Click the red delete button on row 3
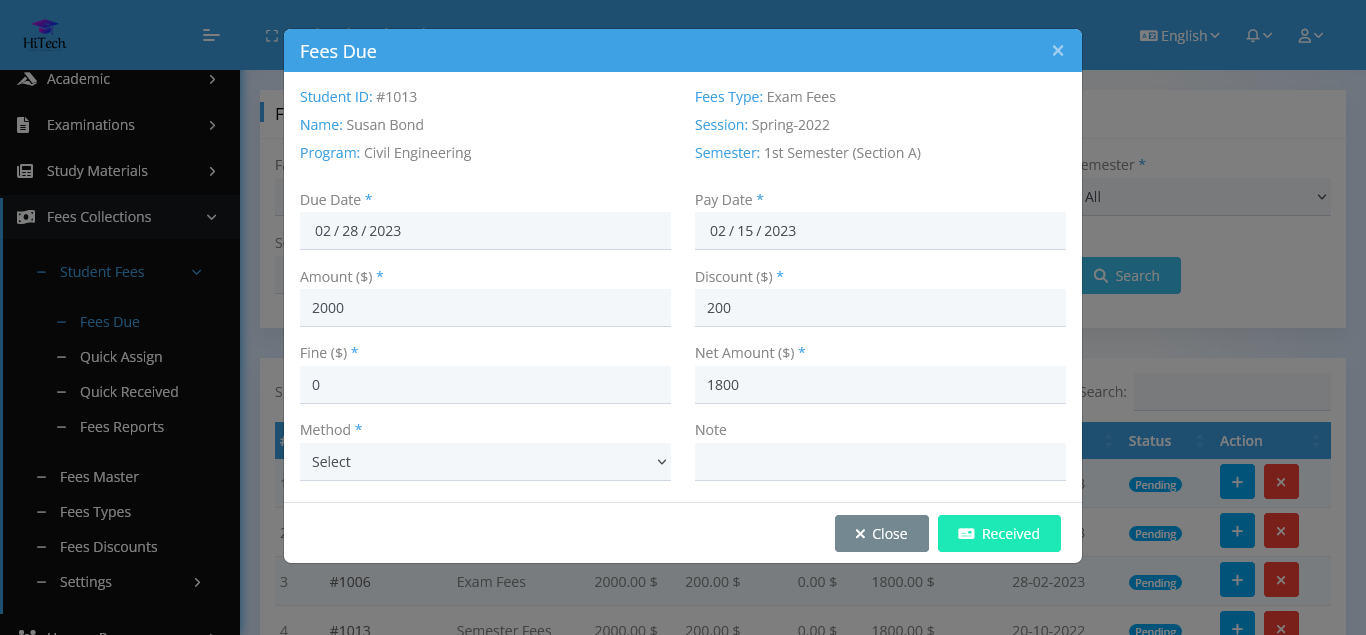1366x635 pixels. click(1281, 579)
